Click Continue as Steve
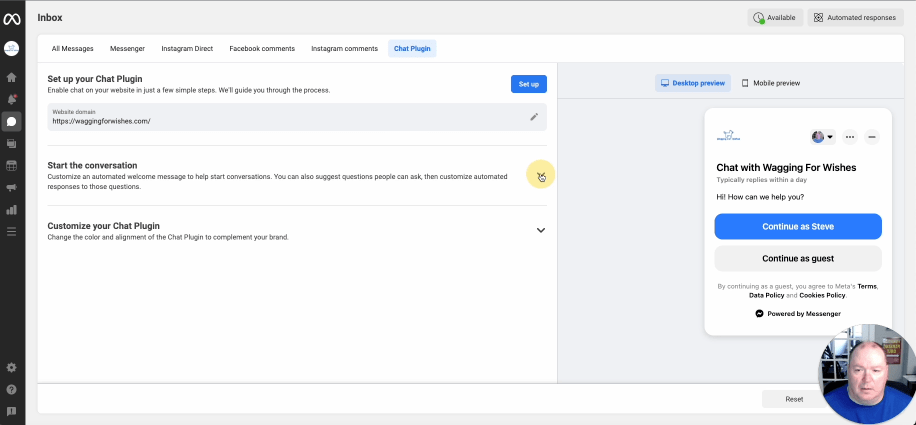This screenshot has width=916, height=425. tap(798, 227)
